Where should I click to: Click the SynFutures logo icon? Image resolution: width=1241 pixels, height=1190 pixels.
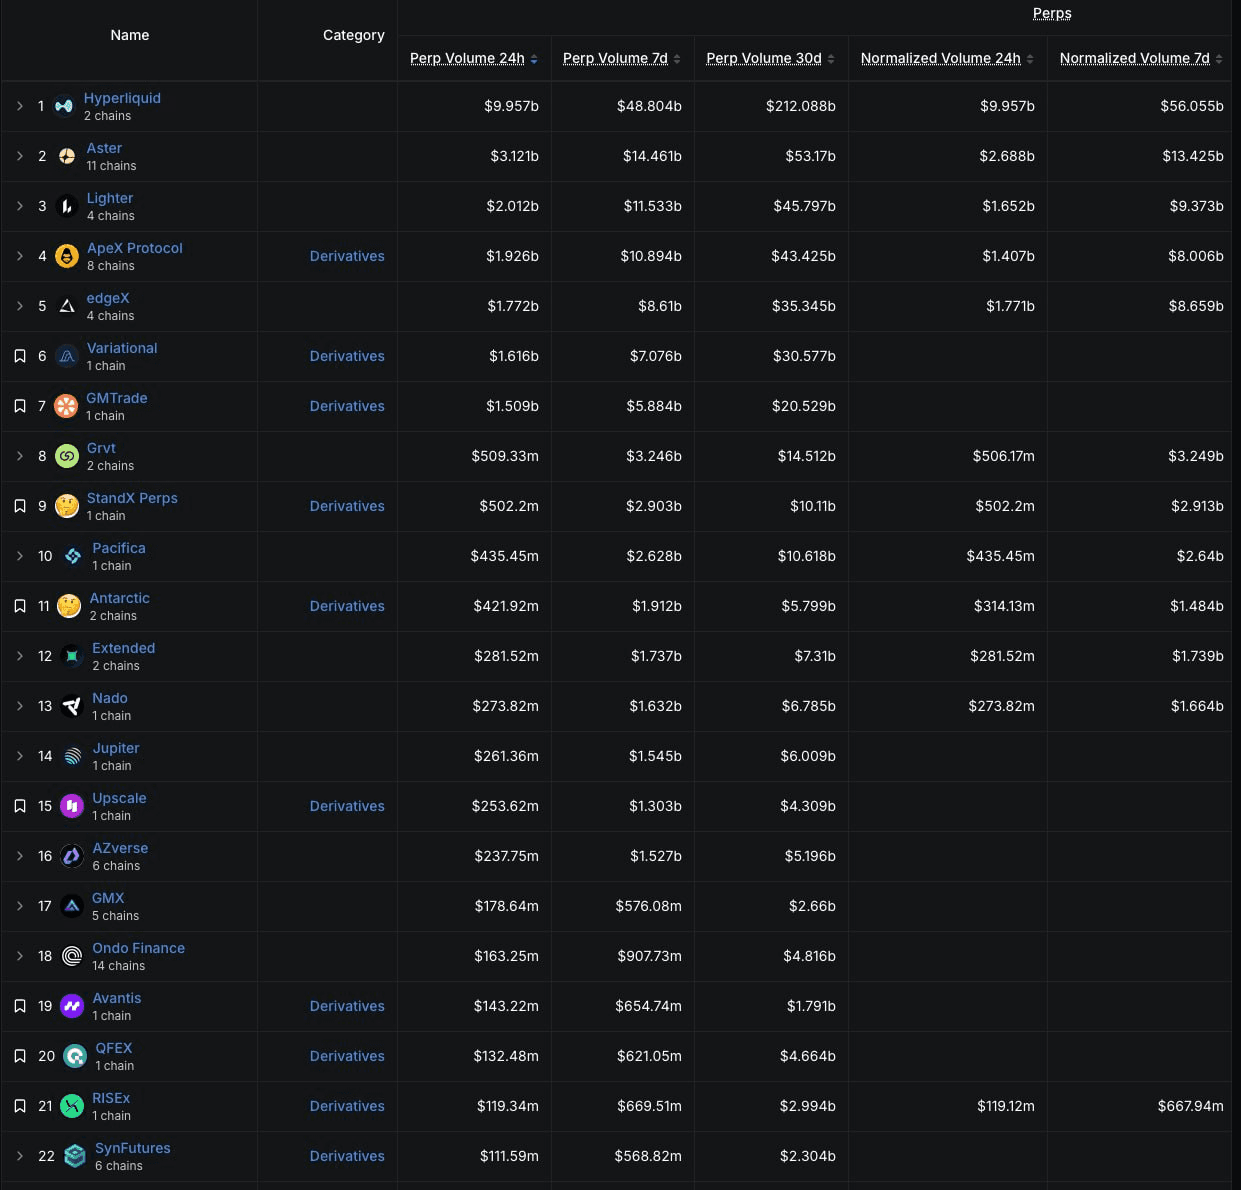coord(75,1156)
